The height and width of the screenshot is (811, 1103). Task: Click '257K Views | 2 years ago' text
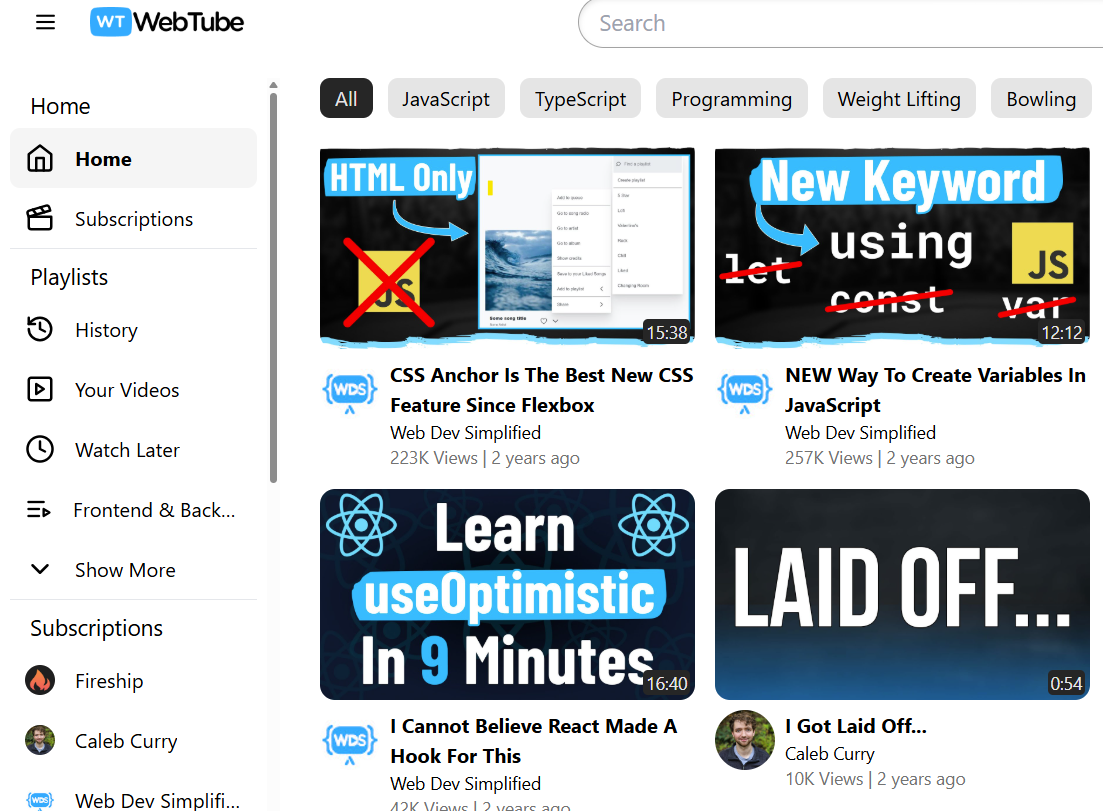(x=880, y=458)
